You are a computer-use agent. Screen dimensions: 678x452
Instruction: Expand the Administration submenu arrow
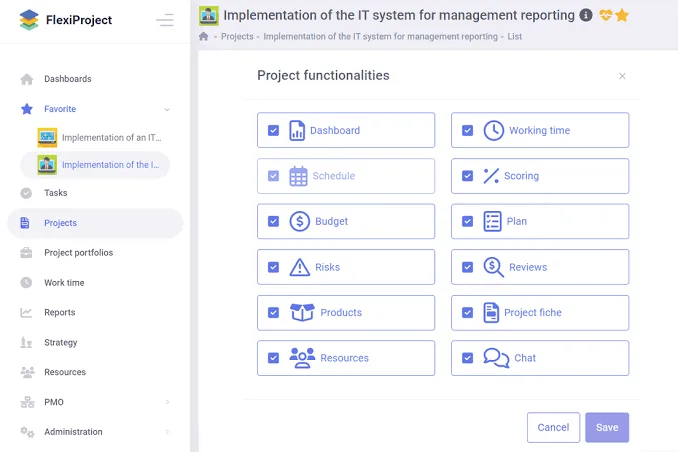pos(167,432)
